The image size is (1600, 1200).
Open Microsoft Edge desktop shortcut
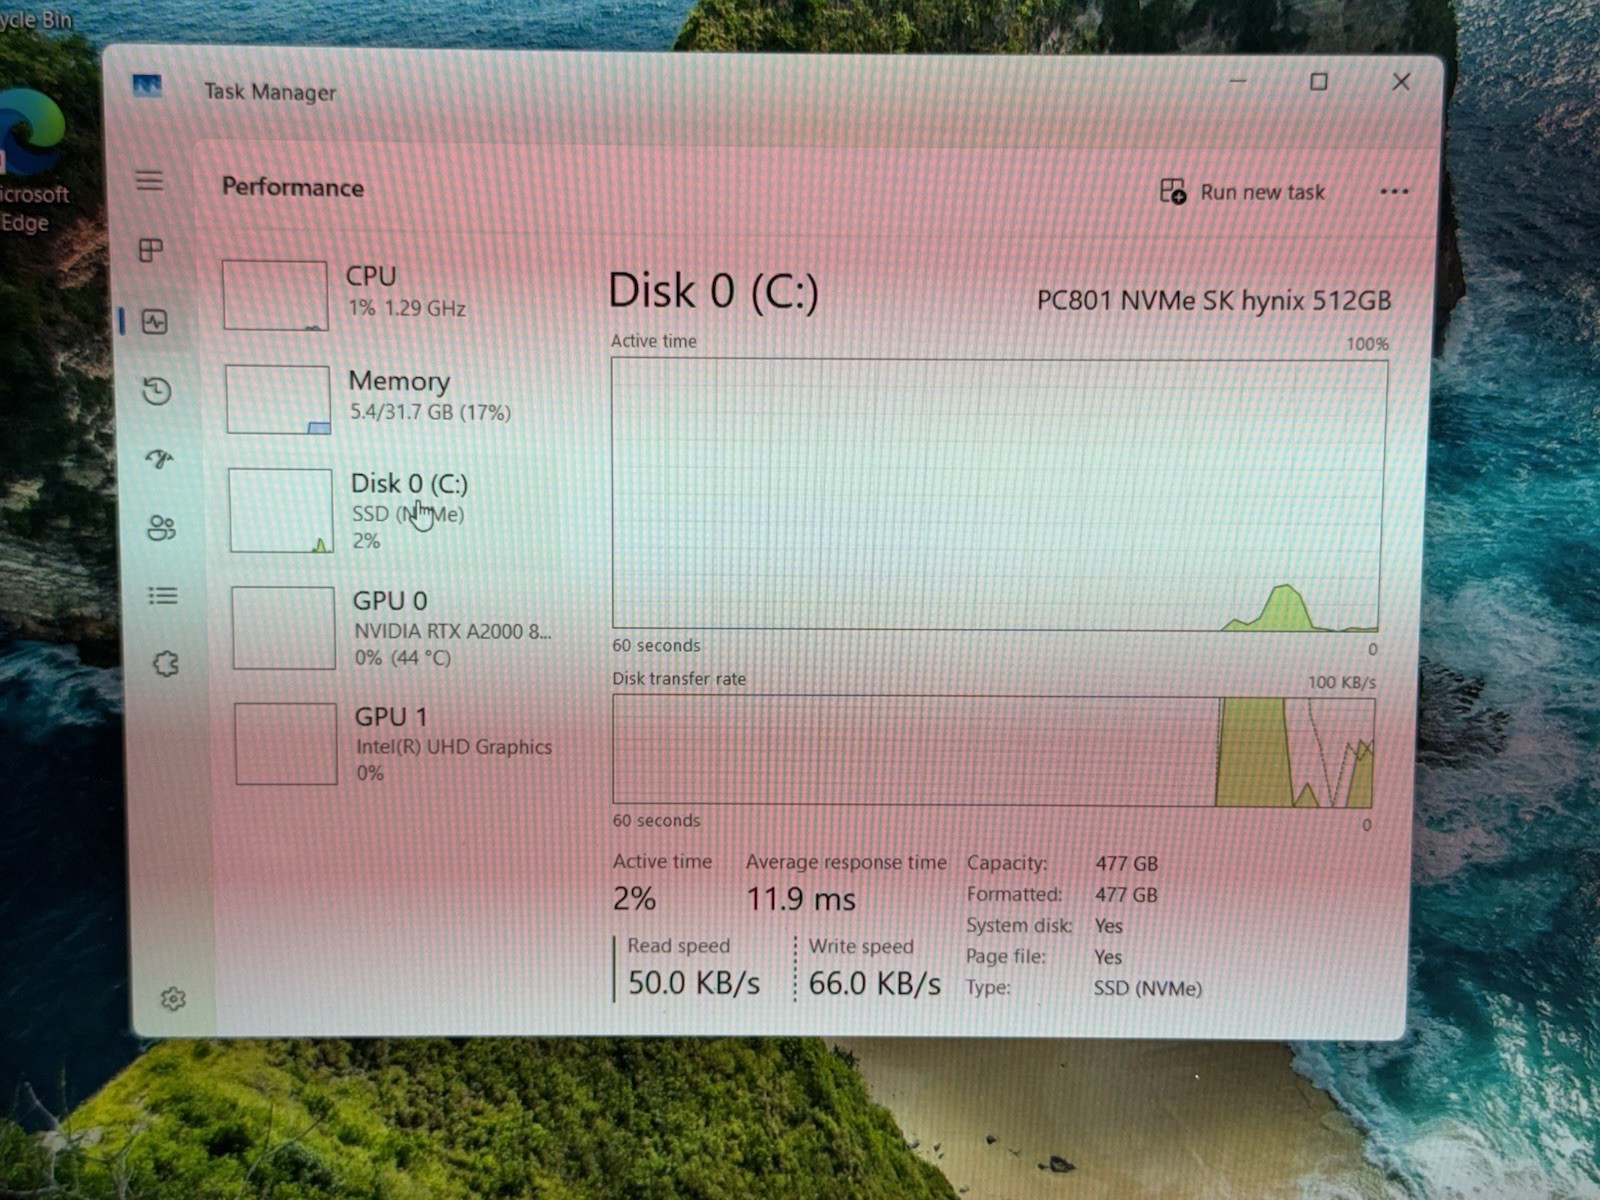(31, 160)
